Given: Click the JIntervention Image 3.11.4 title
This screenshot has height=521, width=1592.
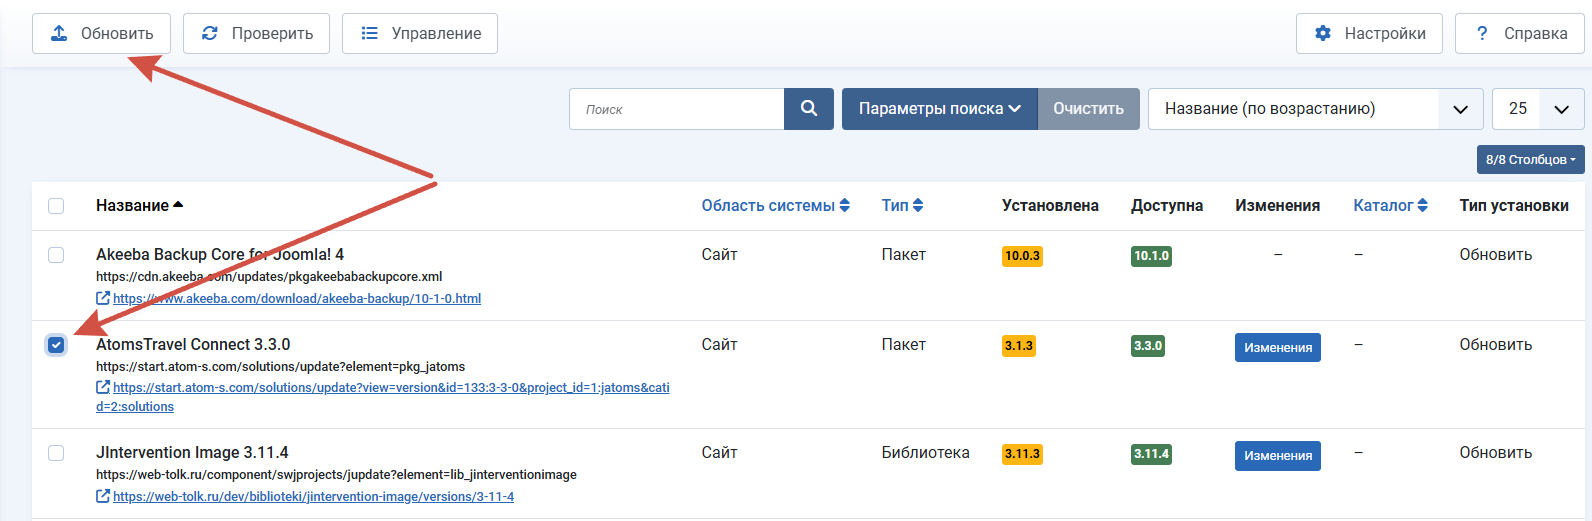Looking at the screenshot, I should click(192, 452).
